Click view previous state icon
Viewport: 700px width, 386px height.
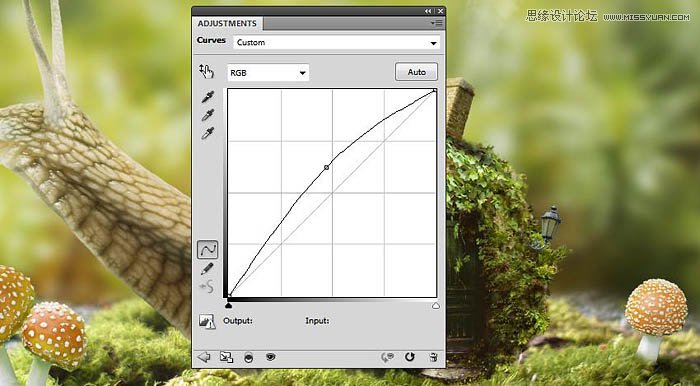click(388, 357)
